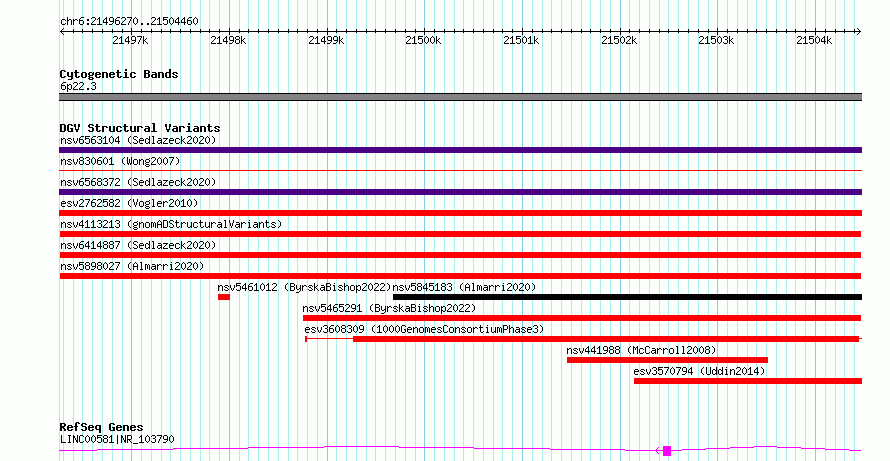Screen dimensions: 890x461
Task: Click the nsv5465291 red variant bar
Action: 582,318
